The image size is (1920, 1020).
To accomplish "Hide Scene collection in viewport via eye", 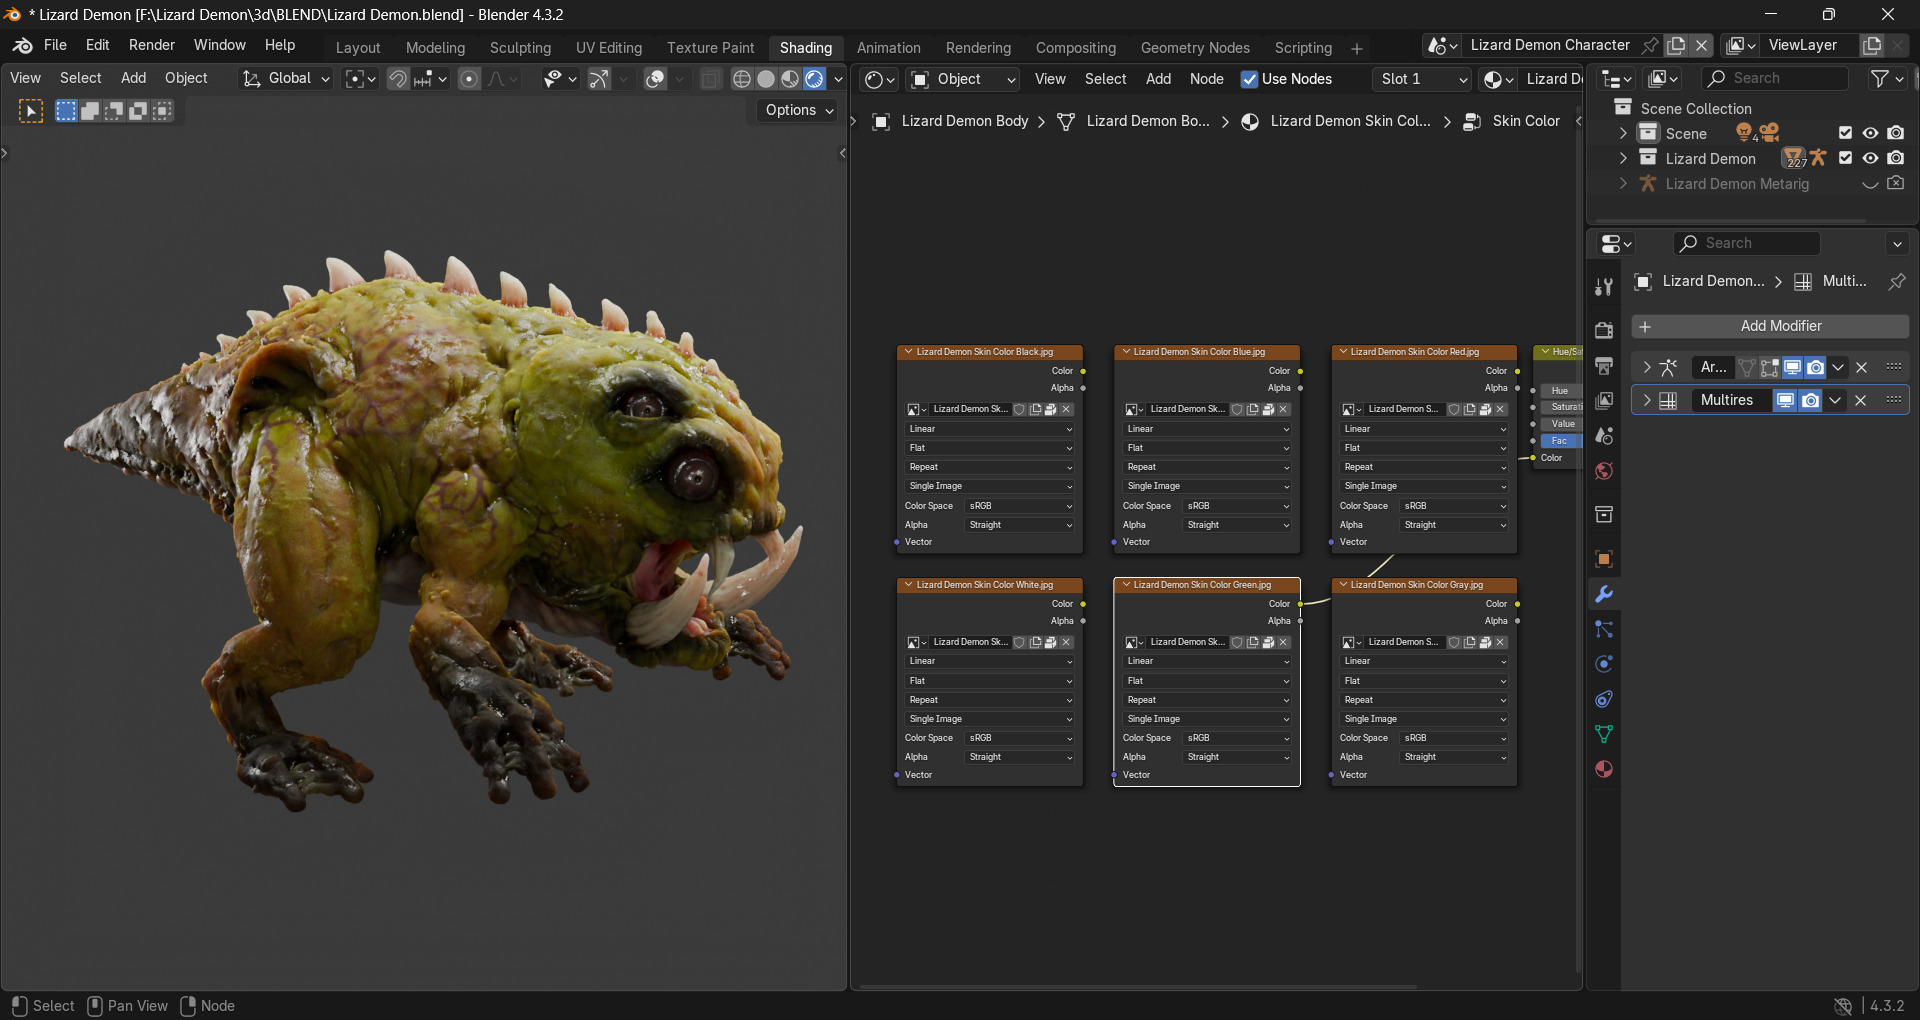I will pos(1870,133).
